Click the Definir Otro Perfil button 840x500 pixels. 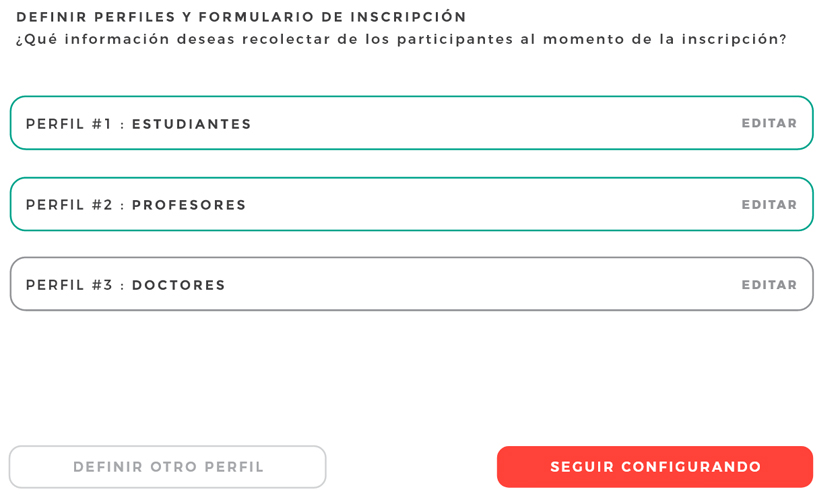[x=168, y=467]
